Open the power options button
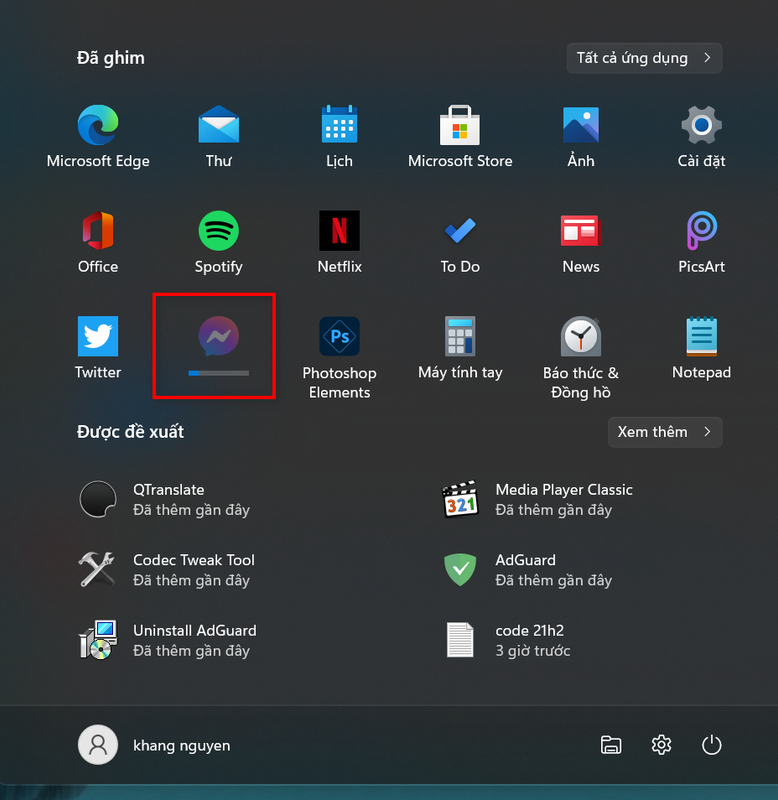 point(711,745)
